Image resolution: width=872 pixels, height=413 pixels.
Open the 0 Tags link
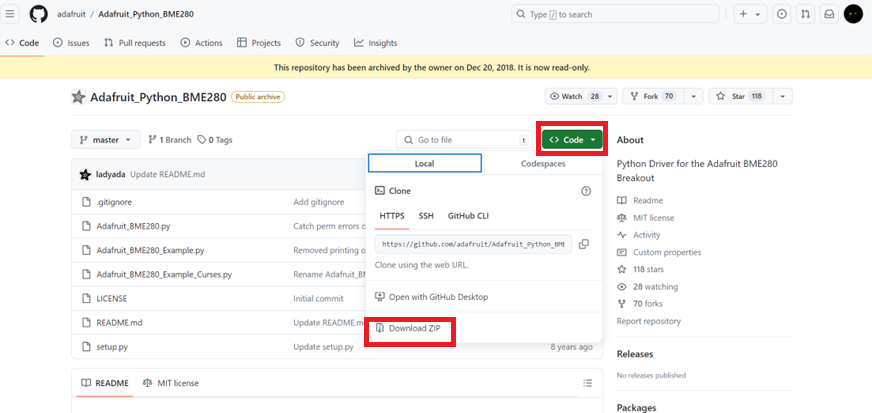[x=215, y=140]
